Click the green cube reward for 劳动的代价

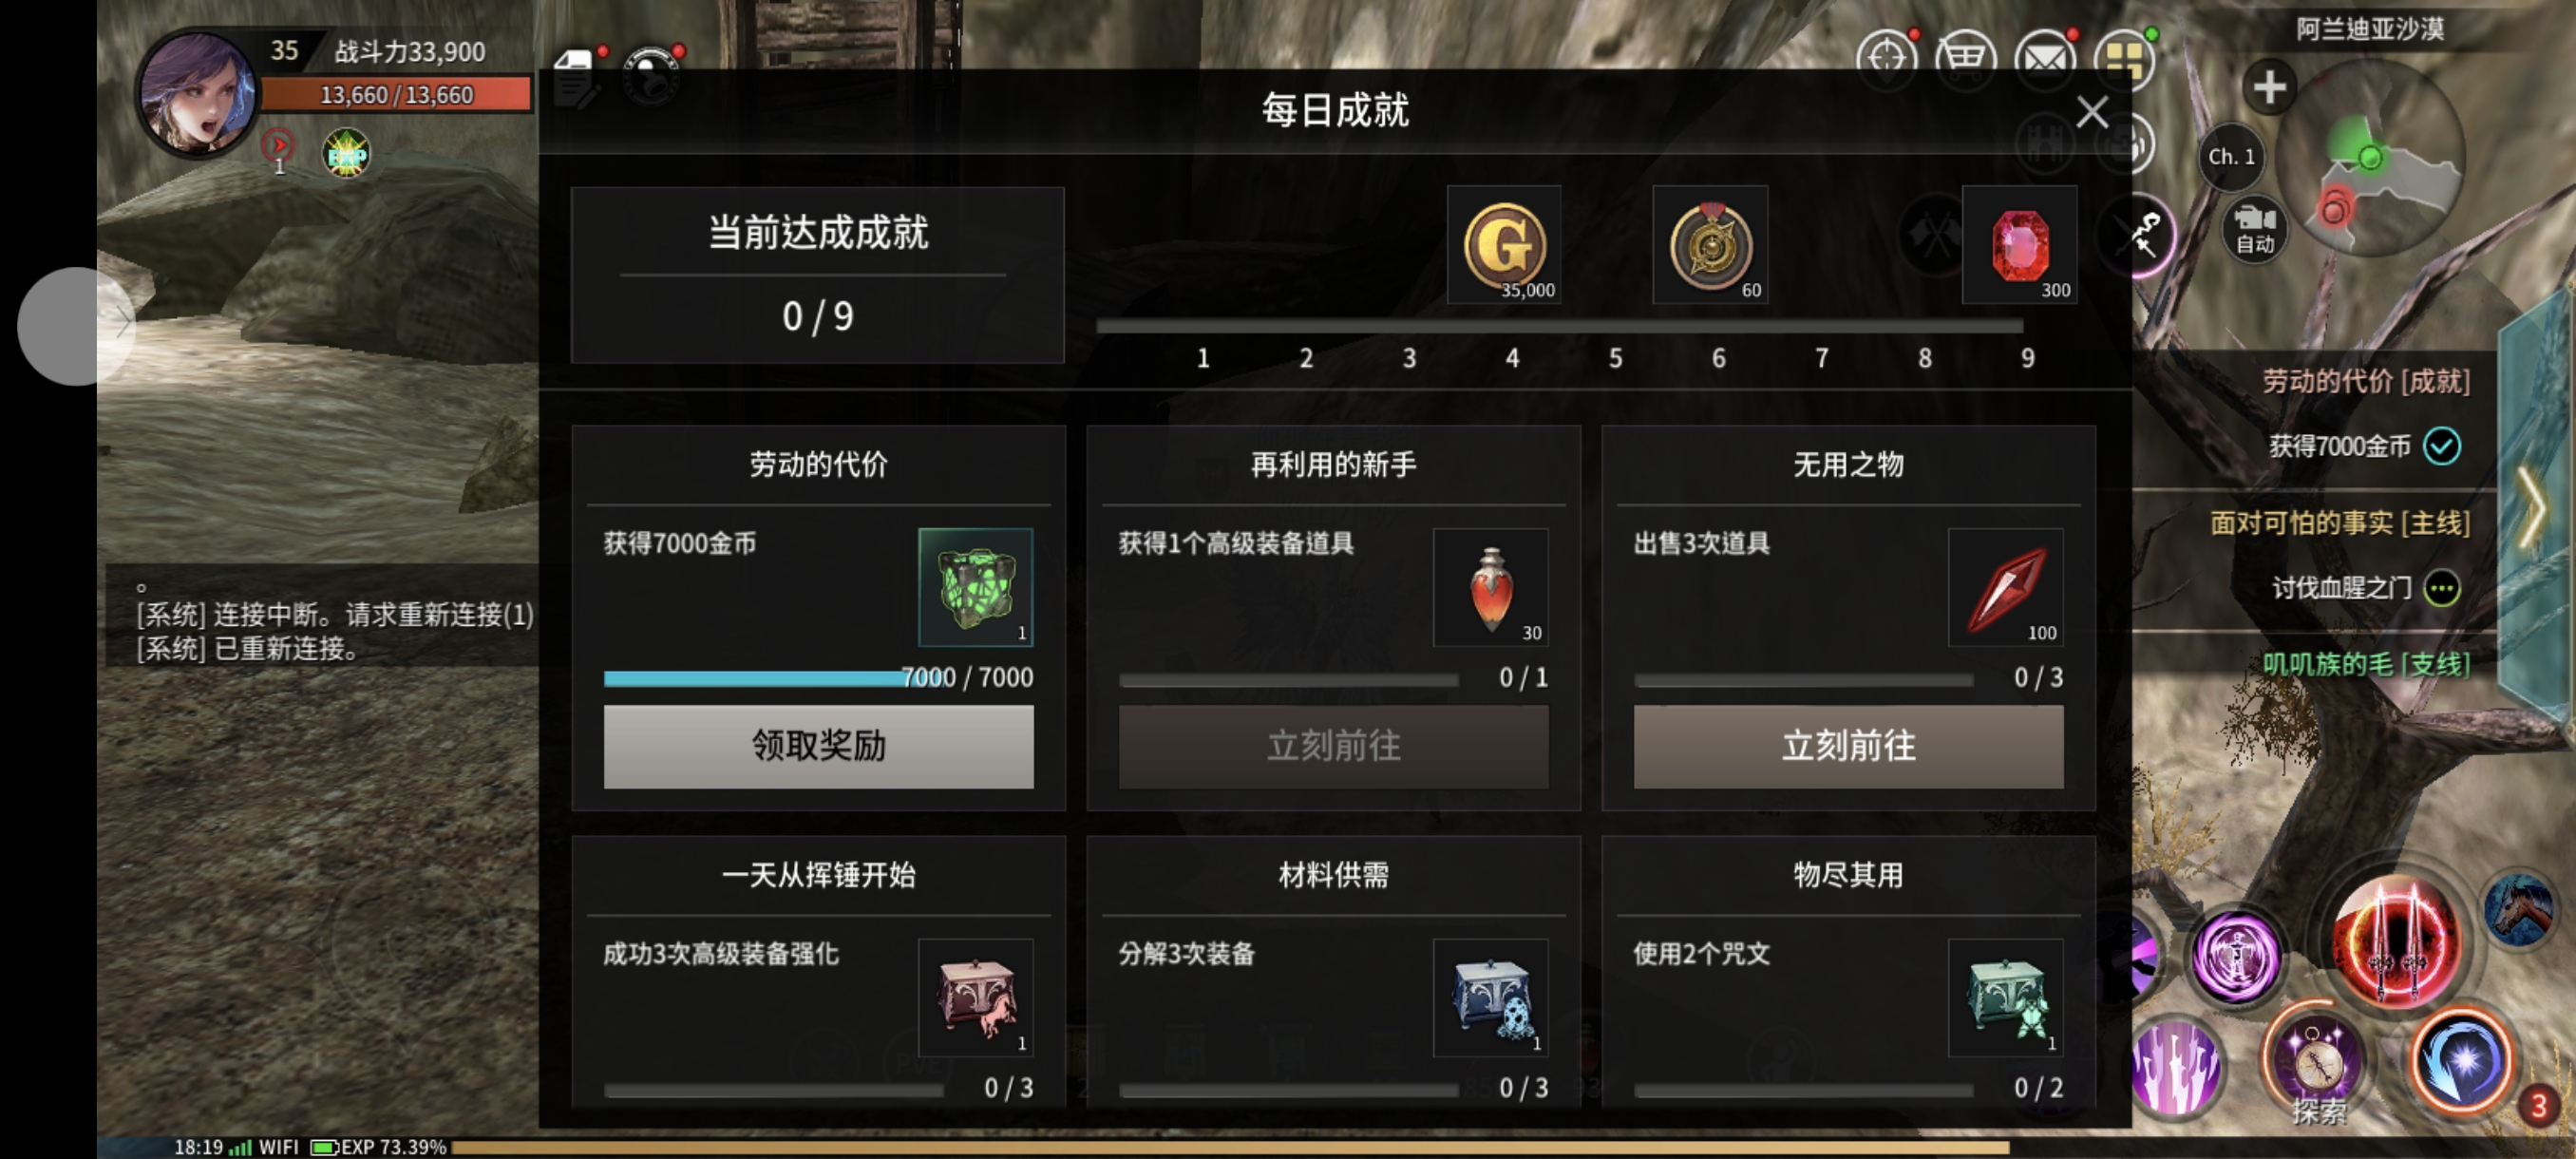(x=975, y=587)
